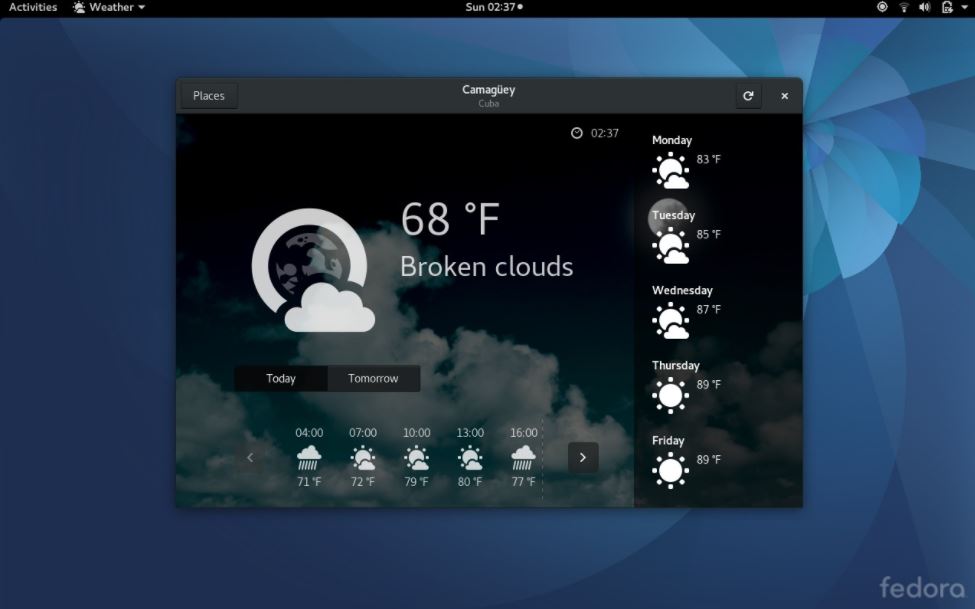
Task: Click the 83 °F Monday temperature
Action: 708,159
